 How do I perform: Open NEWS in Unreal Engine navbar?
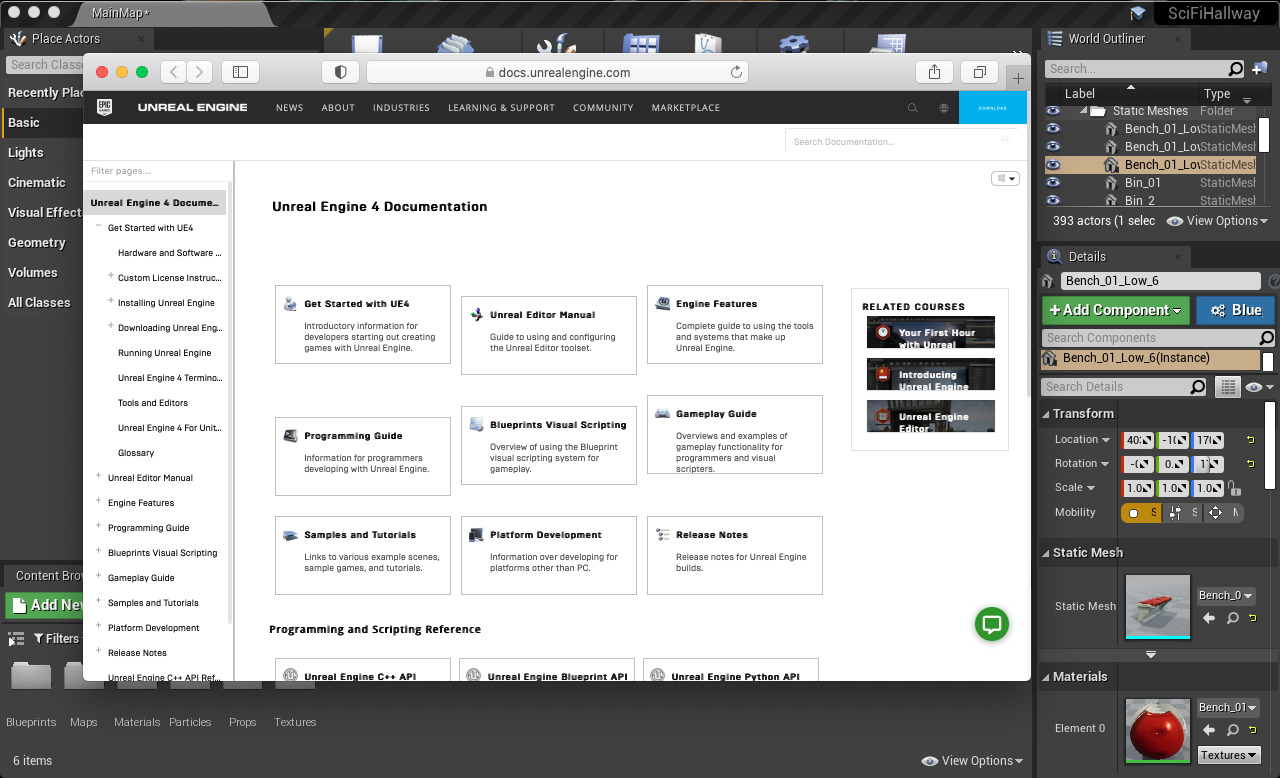tap(290, 108)
